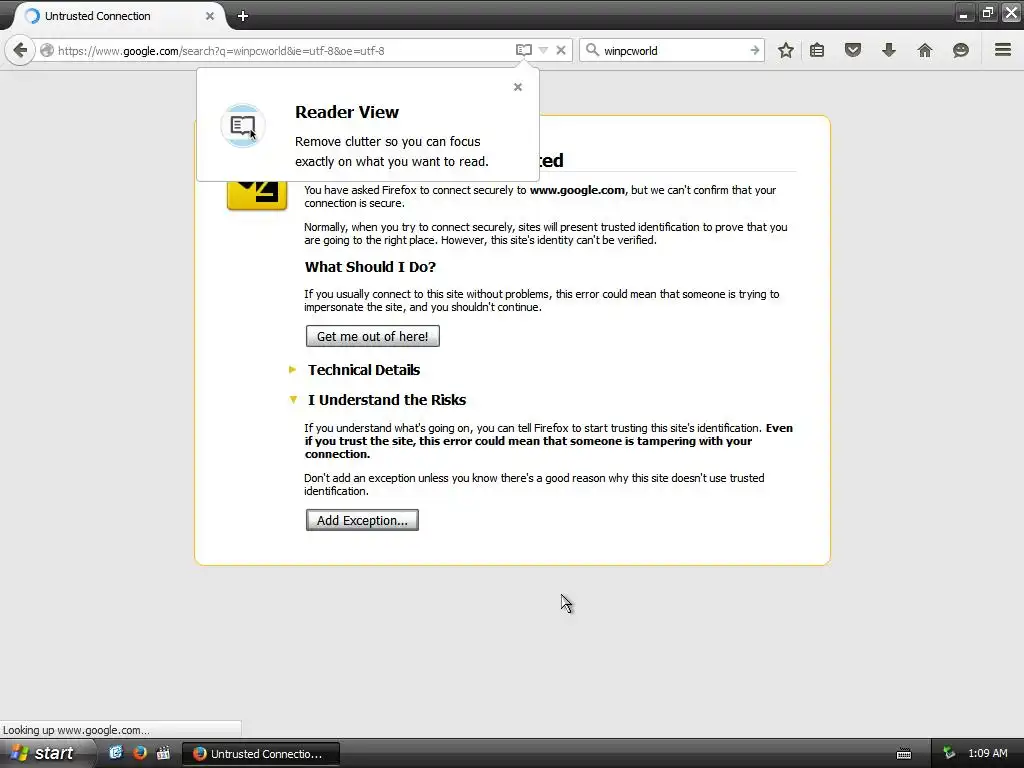The width and height of the screenshot is (1024, 768).
Task: Click the keyboard icon in taskbar
Action: pyautogui.click(x=904, y=754)
